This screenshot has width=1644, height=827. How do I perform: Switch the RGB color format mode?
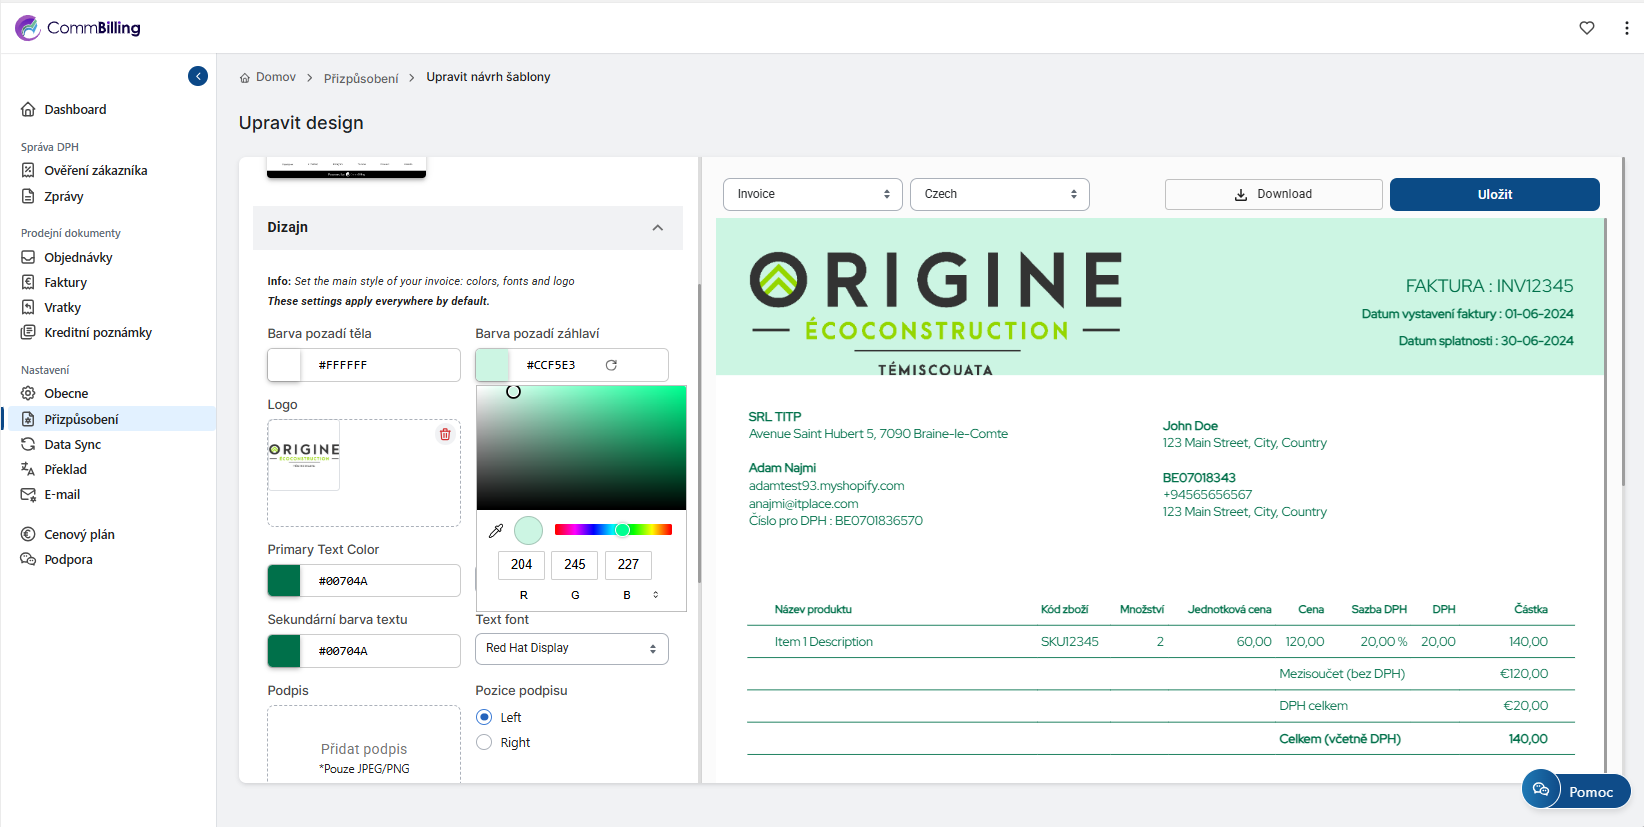656,595
